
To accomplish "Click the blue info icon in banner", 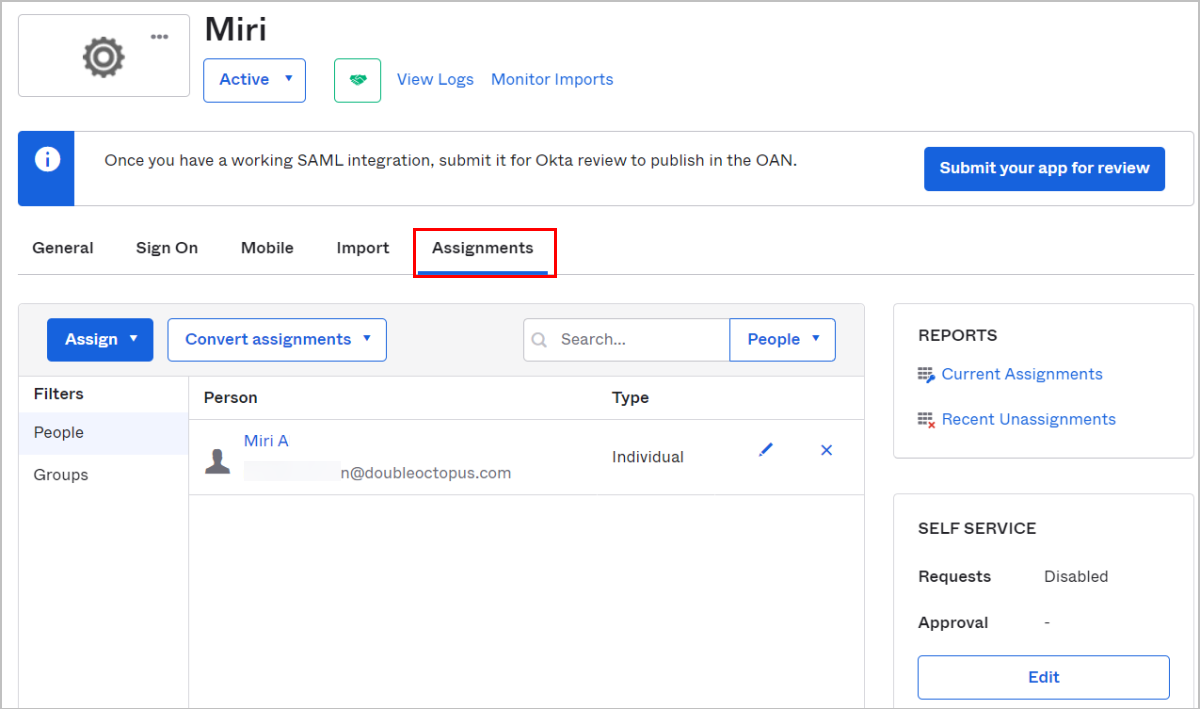I will click(47, 160).
